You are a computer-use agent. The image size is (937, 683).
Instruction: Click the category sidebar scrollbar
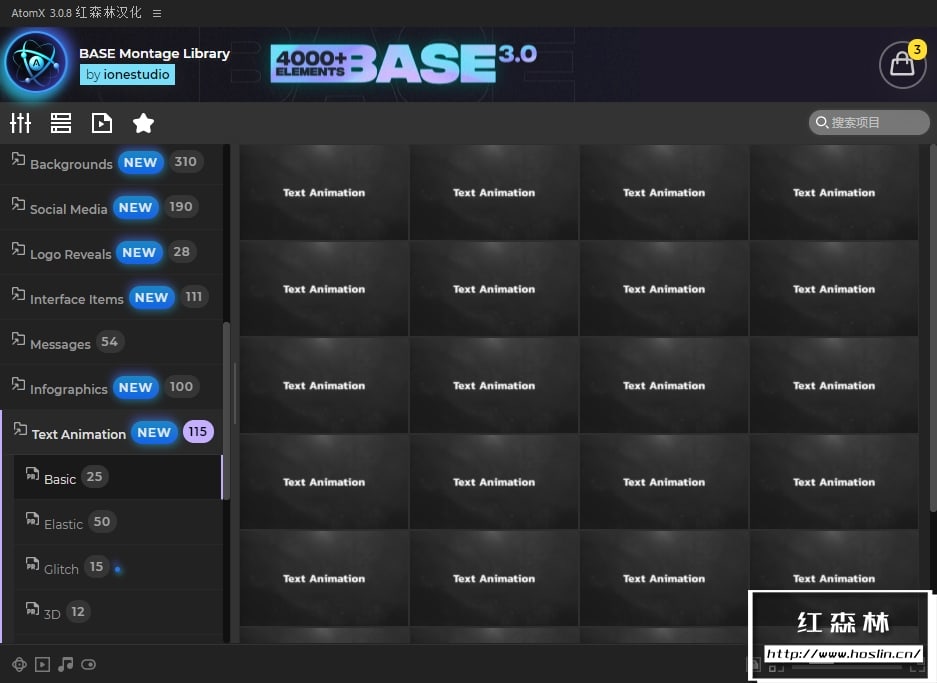coord(226,410)
